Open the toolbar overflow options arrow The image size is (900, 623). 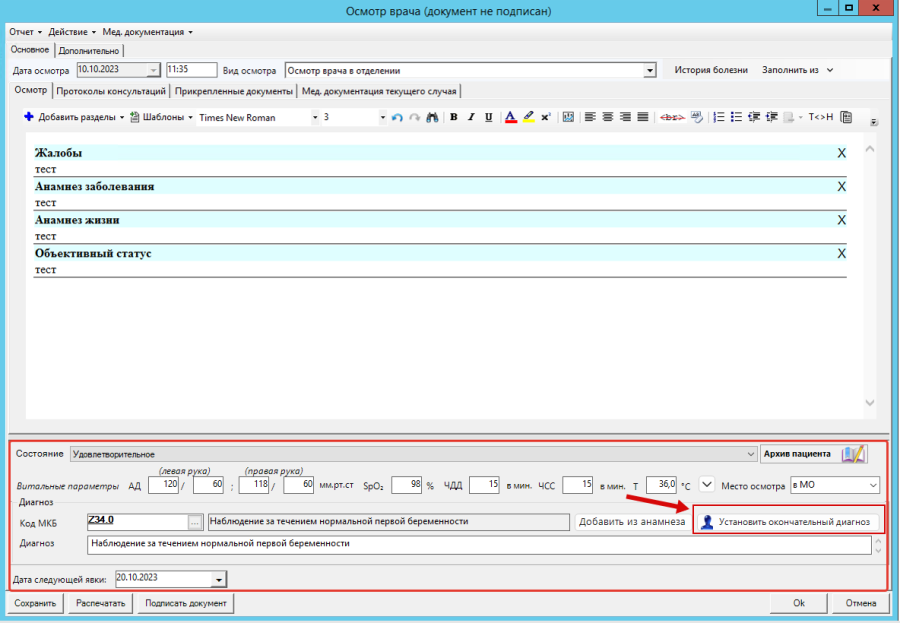coord(874,122)
